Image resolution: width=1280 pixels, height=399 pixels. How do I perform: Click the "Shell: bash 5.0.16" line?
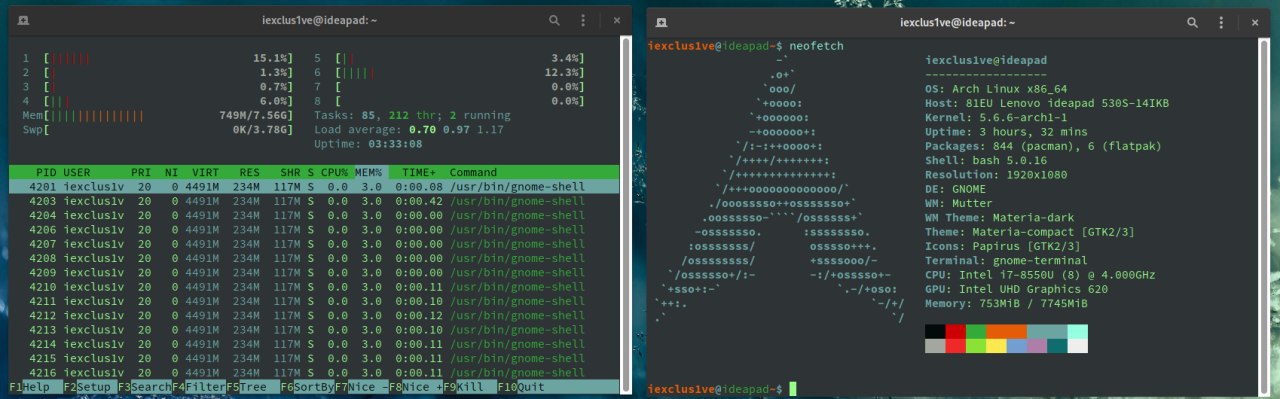coord(987,160)
